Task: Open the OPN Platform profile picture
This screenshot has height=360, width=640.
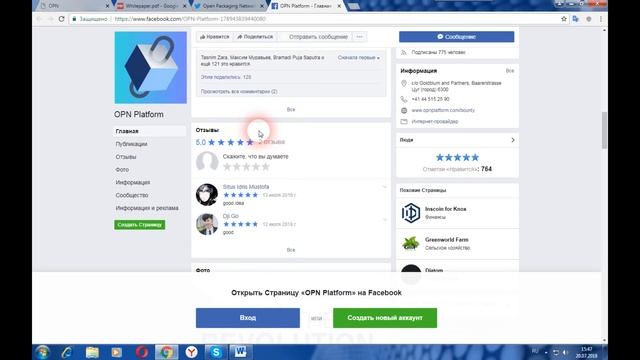Action: [151, 68]
